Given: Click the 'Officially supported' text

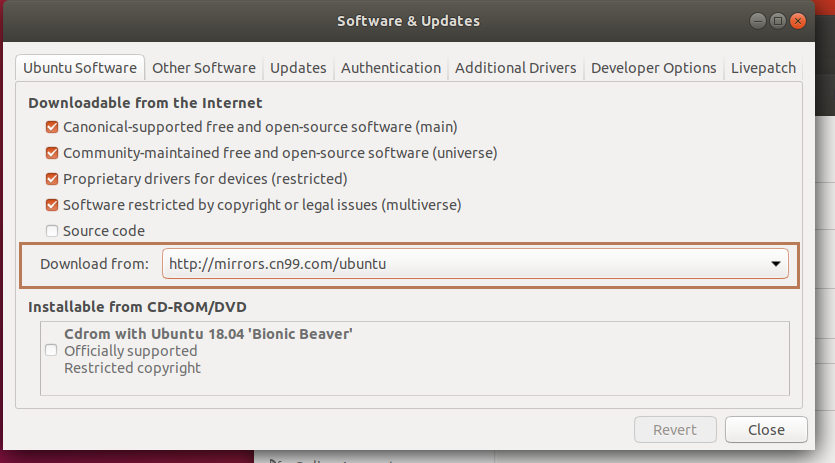Looking at the screenshot, I should pyautogui.click(x=130, y=351).
